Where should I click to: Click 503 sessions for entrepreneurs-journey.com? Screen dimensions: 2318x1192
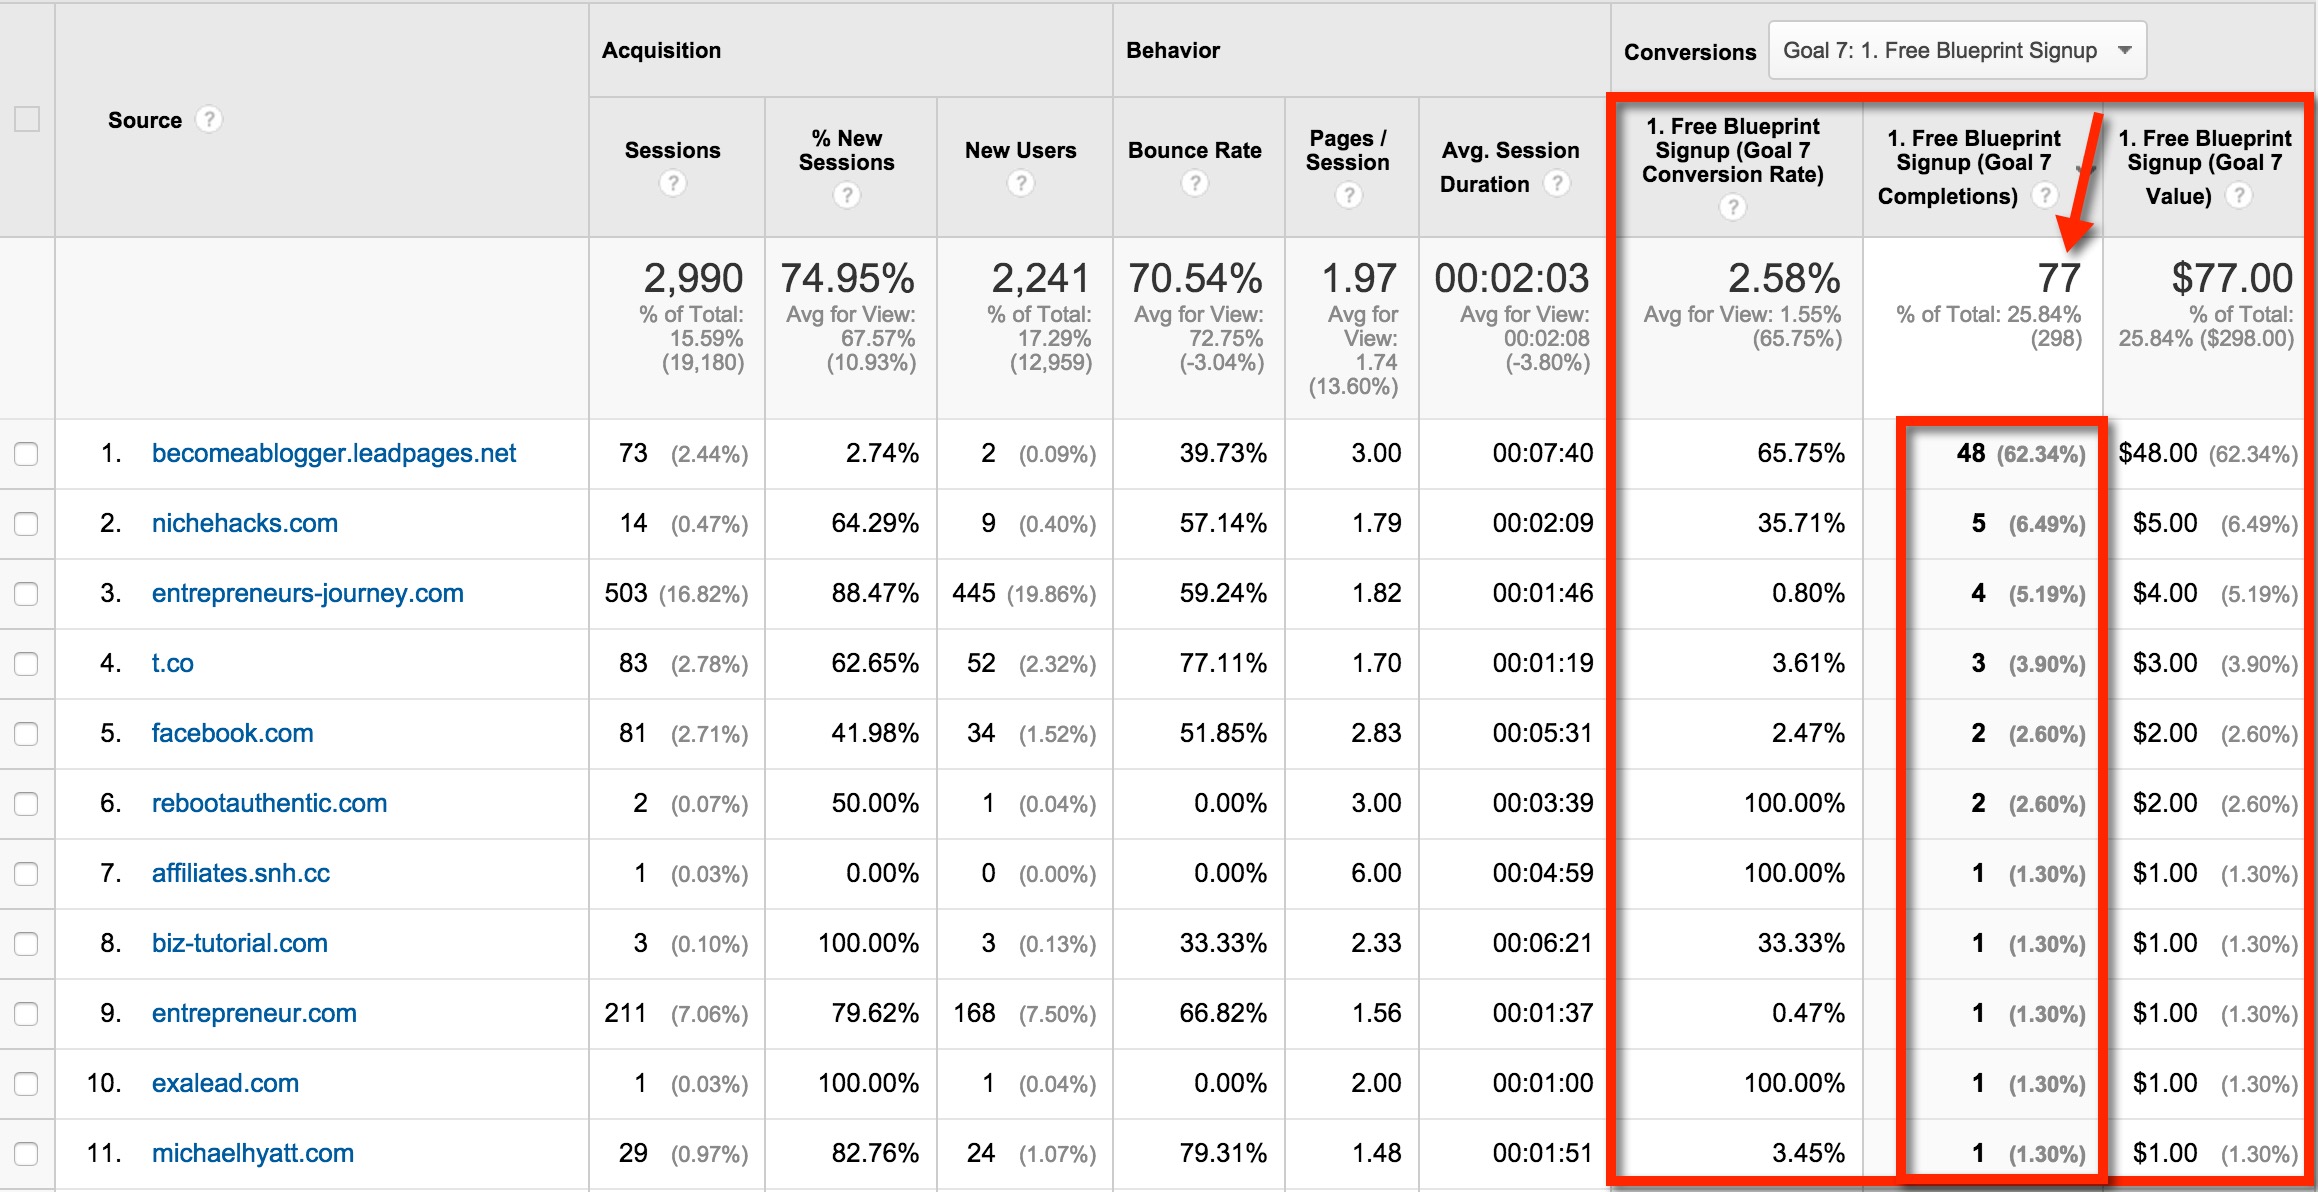pos(626,594)
